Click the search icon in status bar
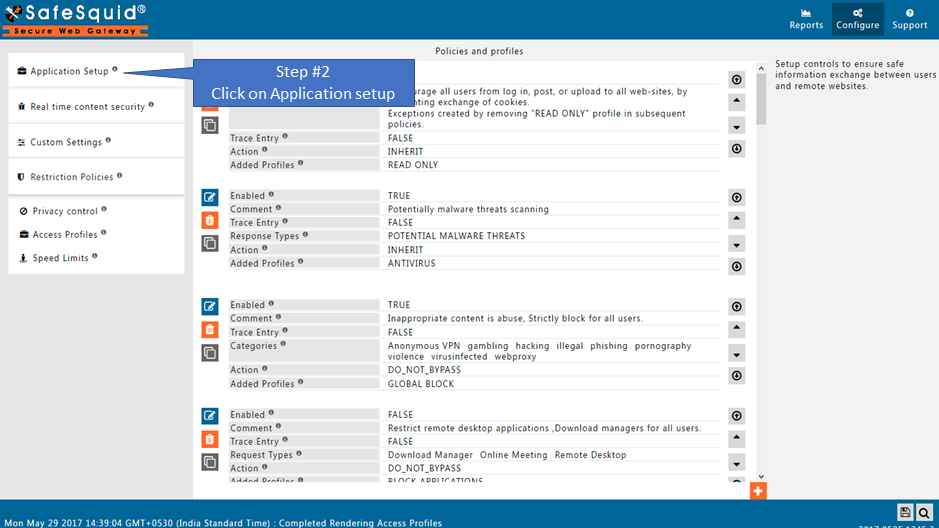The image size is (939, 528). coord(924,512)
